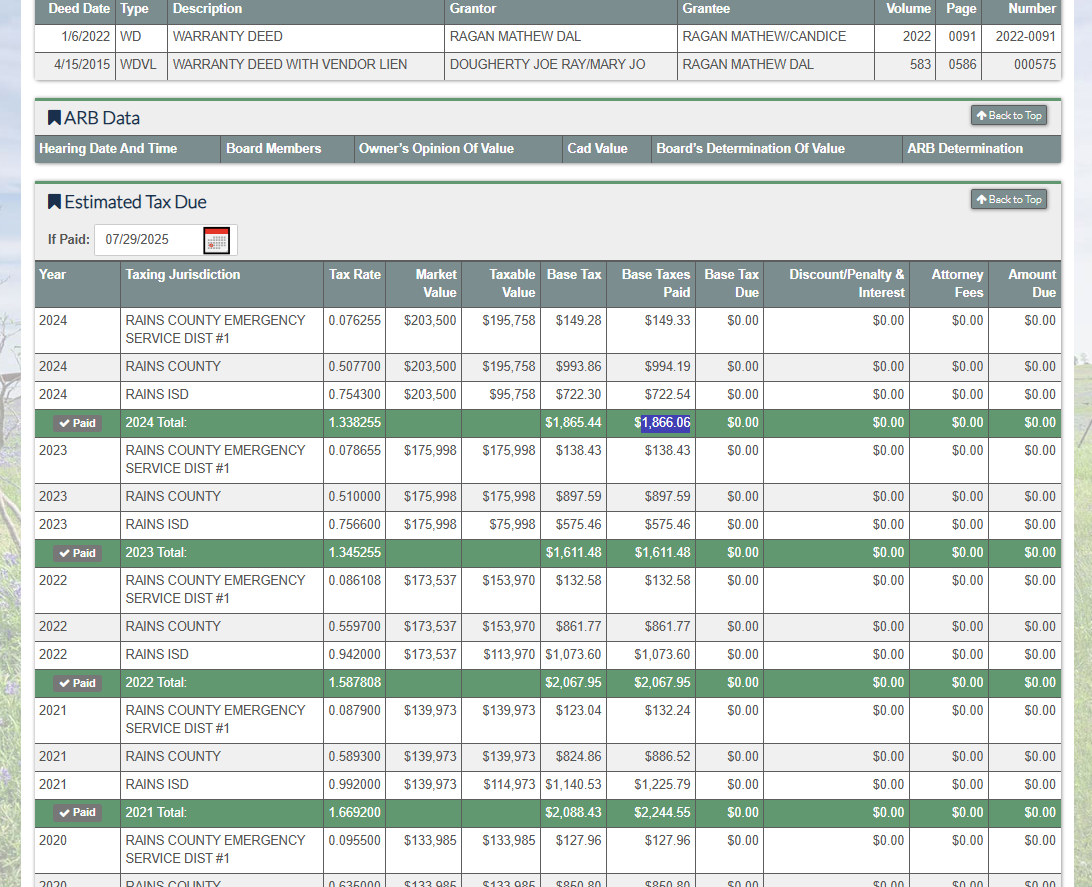
Task: Click Back to Top in Estimated Tax Due
Action: tap(1008, 200)
